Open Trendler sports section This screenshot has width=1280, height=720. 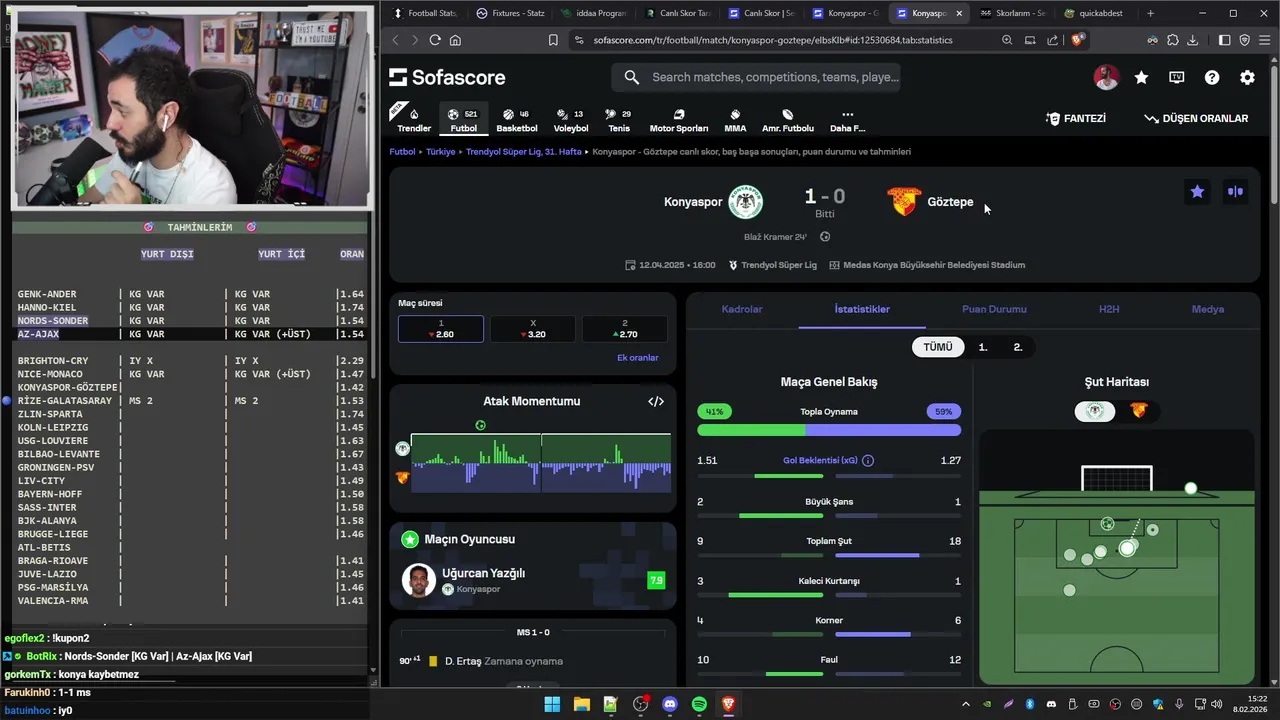click(414, 120)
